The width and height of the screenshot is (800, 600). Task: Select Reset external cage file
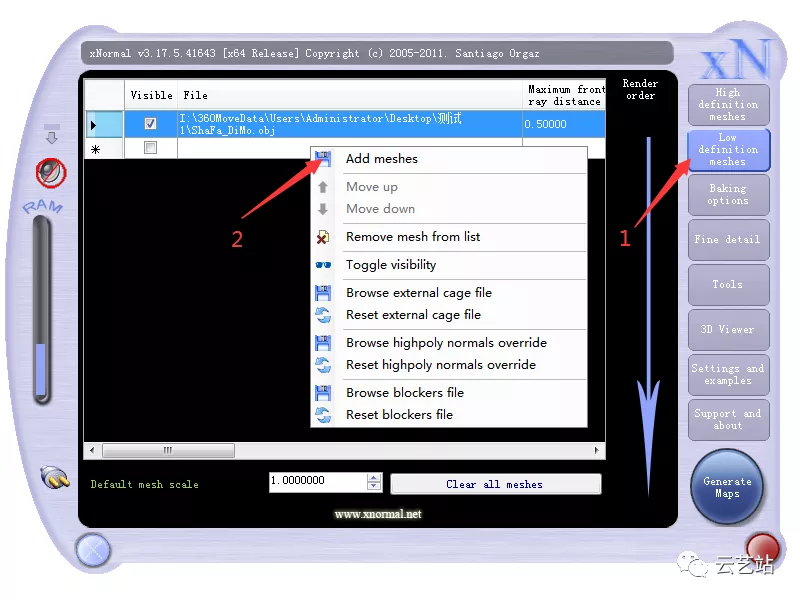coord(449,315)
